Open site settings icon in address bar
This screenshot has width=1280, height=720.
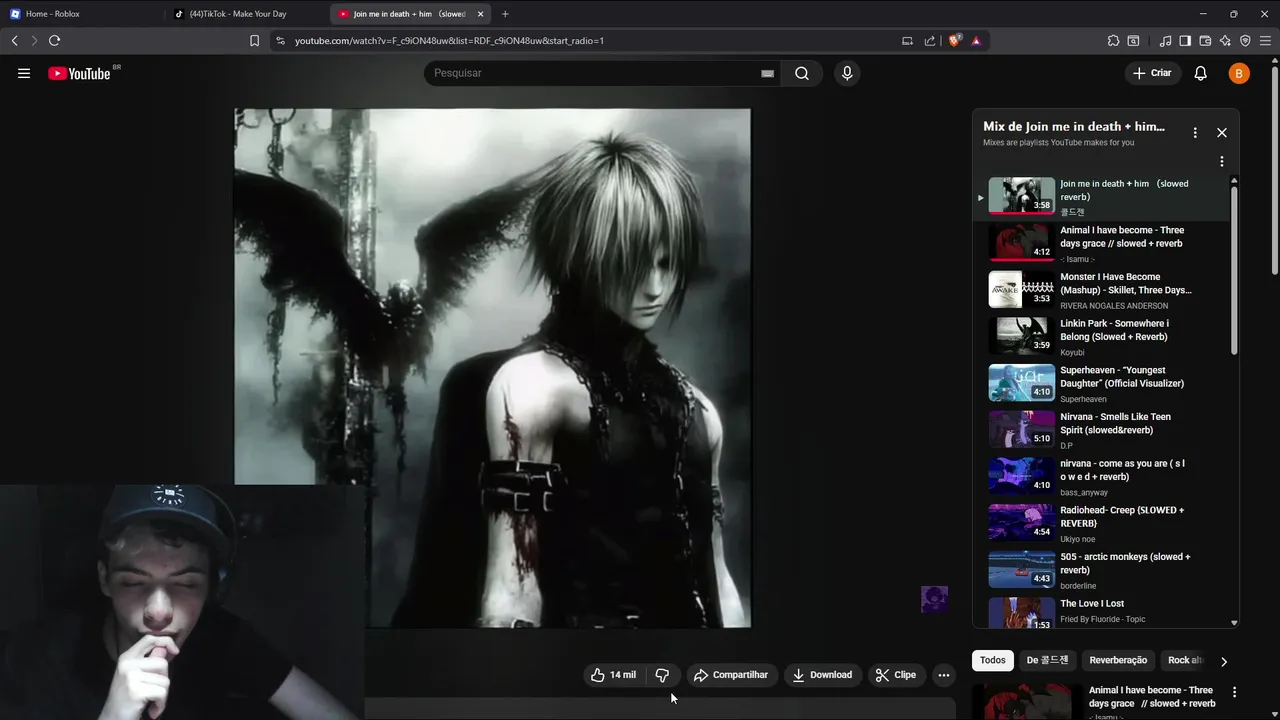coord(280,41)
